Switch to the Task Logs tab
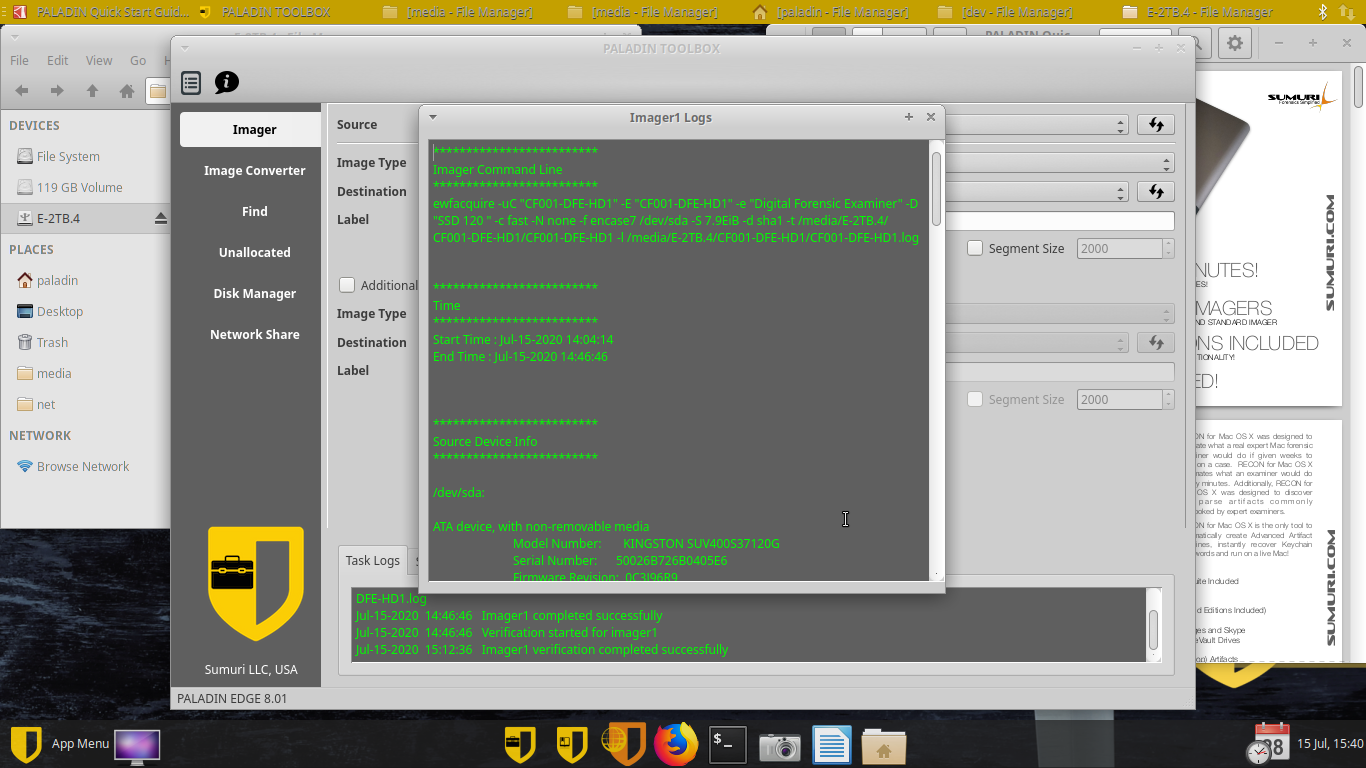Viewport: 1366px width, 768px height. 372,560
